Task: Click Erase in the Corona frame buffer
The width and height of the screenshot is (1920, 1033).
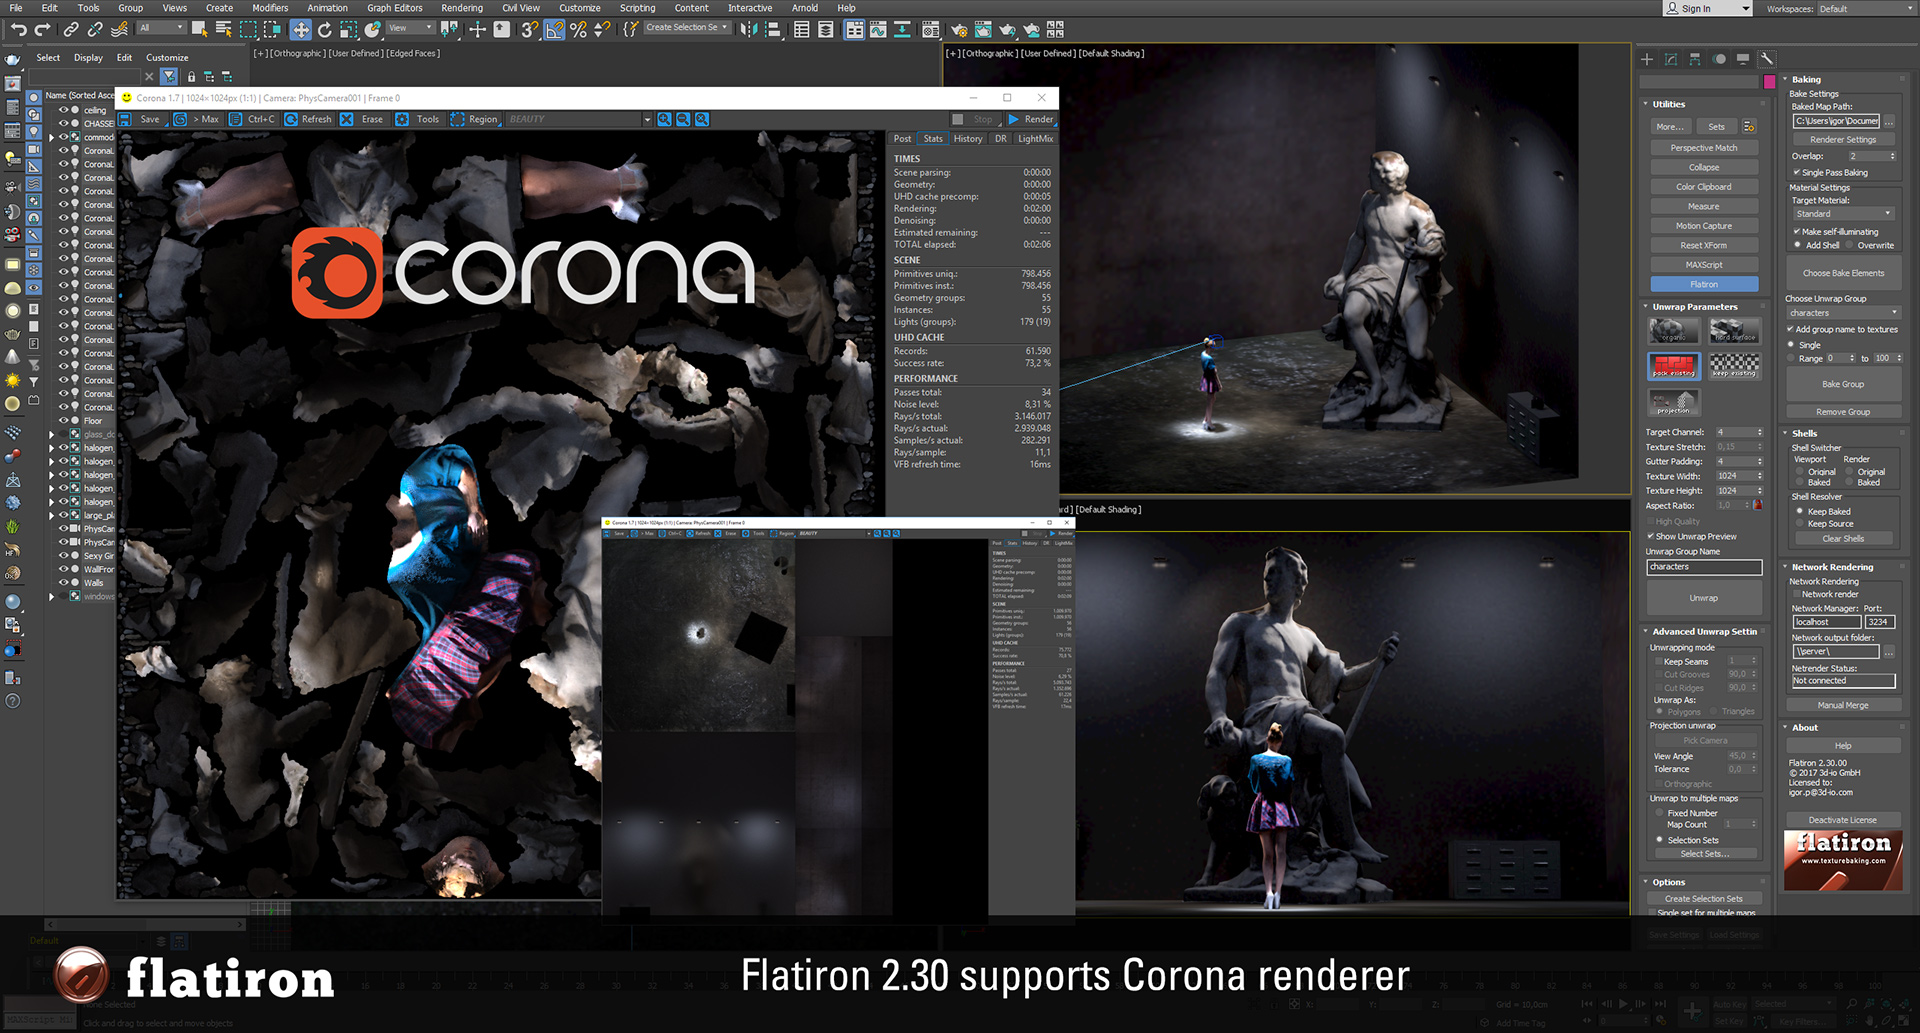Action: tap(362, 119)
